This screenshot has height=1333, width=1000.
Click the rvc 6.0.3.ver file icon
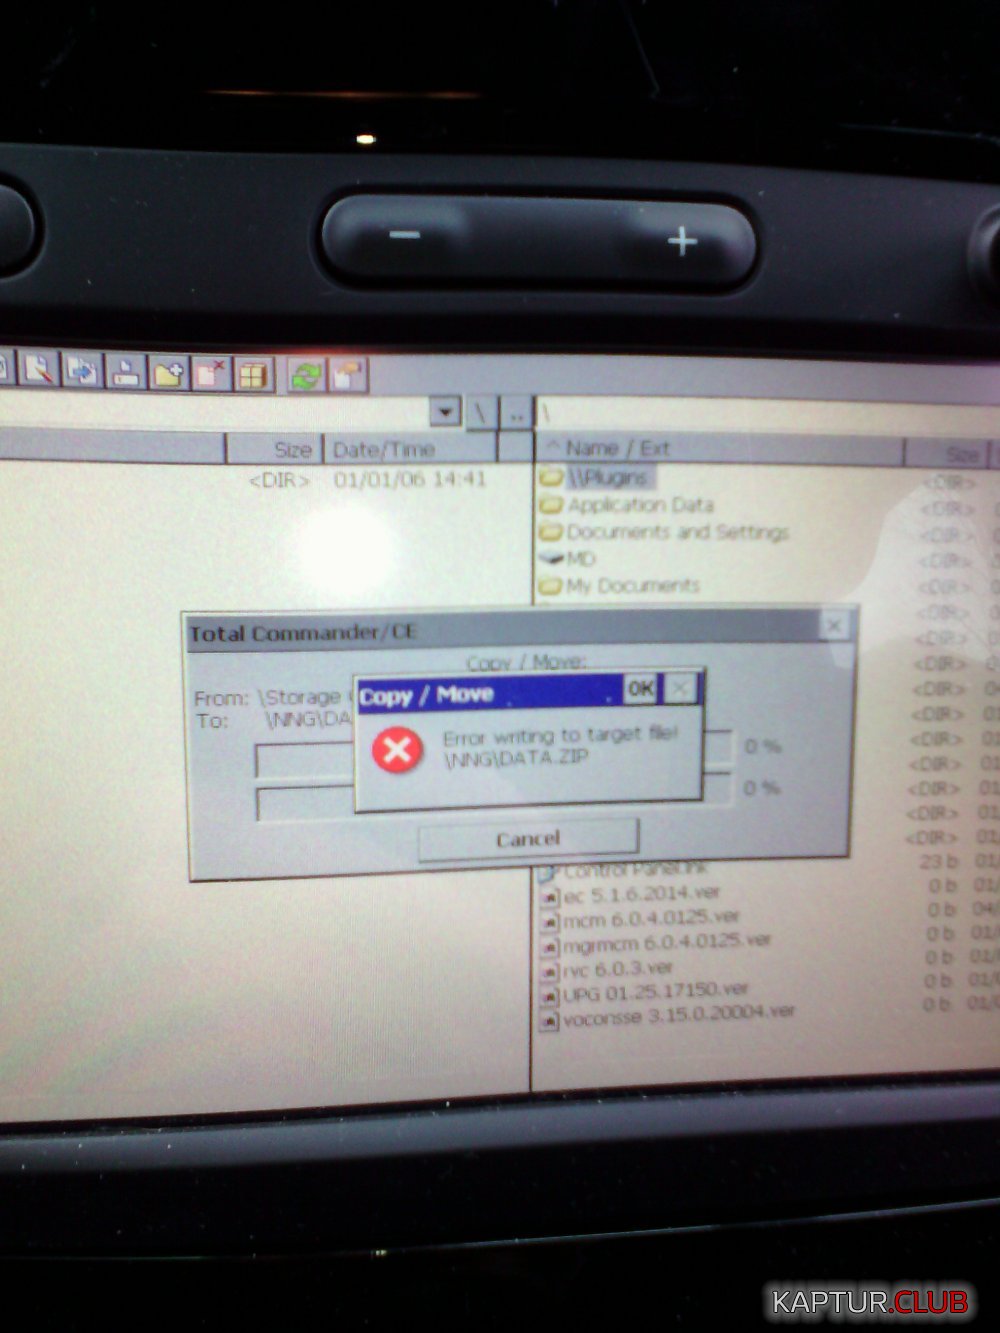[549, 971]
